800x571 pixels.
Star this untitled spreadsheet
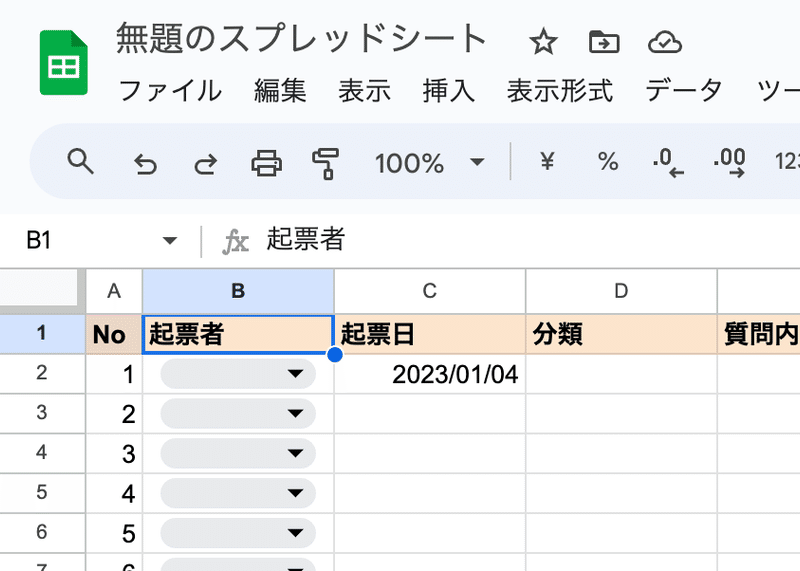[x=543, y=42]
